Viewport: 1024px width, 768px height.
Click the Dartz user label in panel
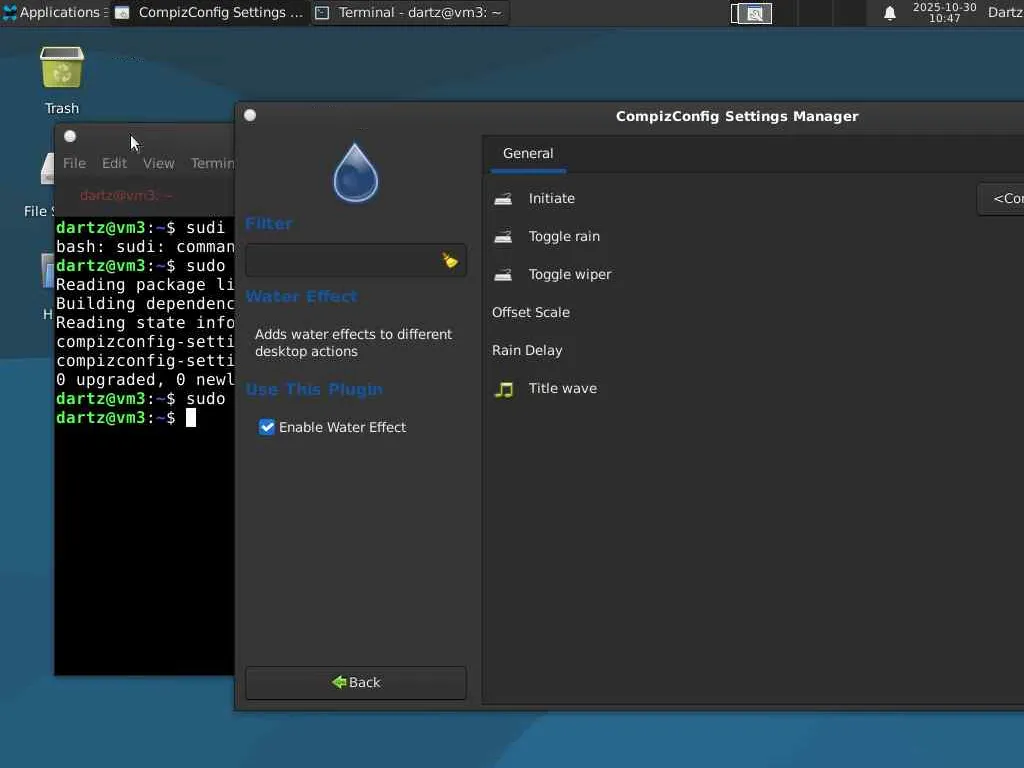click(1006, 12)
